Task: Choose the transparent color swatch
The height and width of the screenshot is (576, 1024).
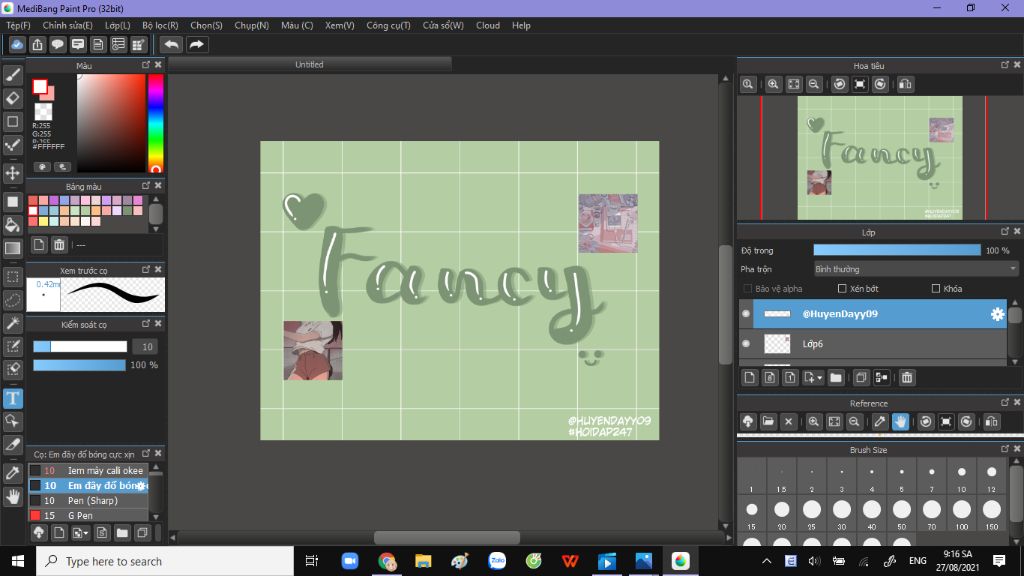Action: (43, 111)
